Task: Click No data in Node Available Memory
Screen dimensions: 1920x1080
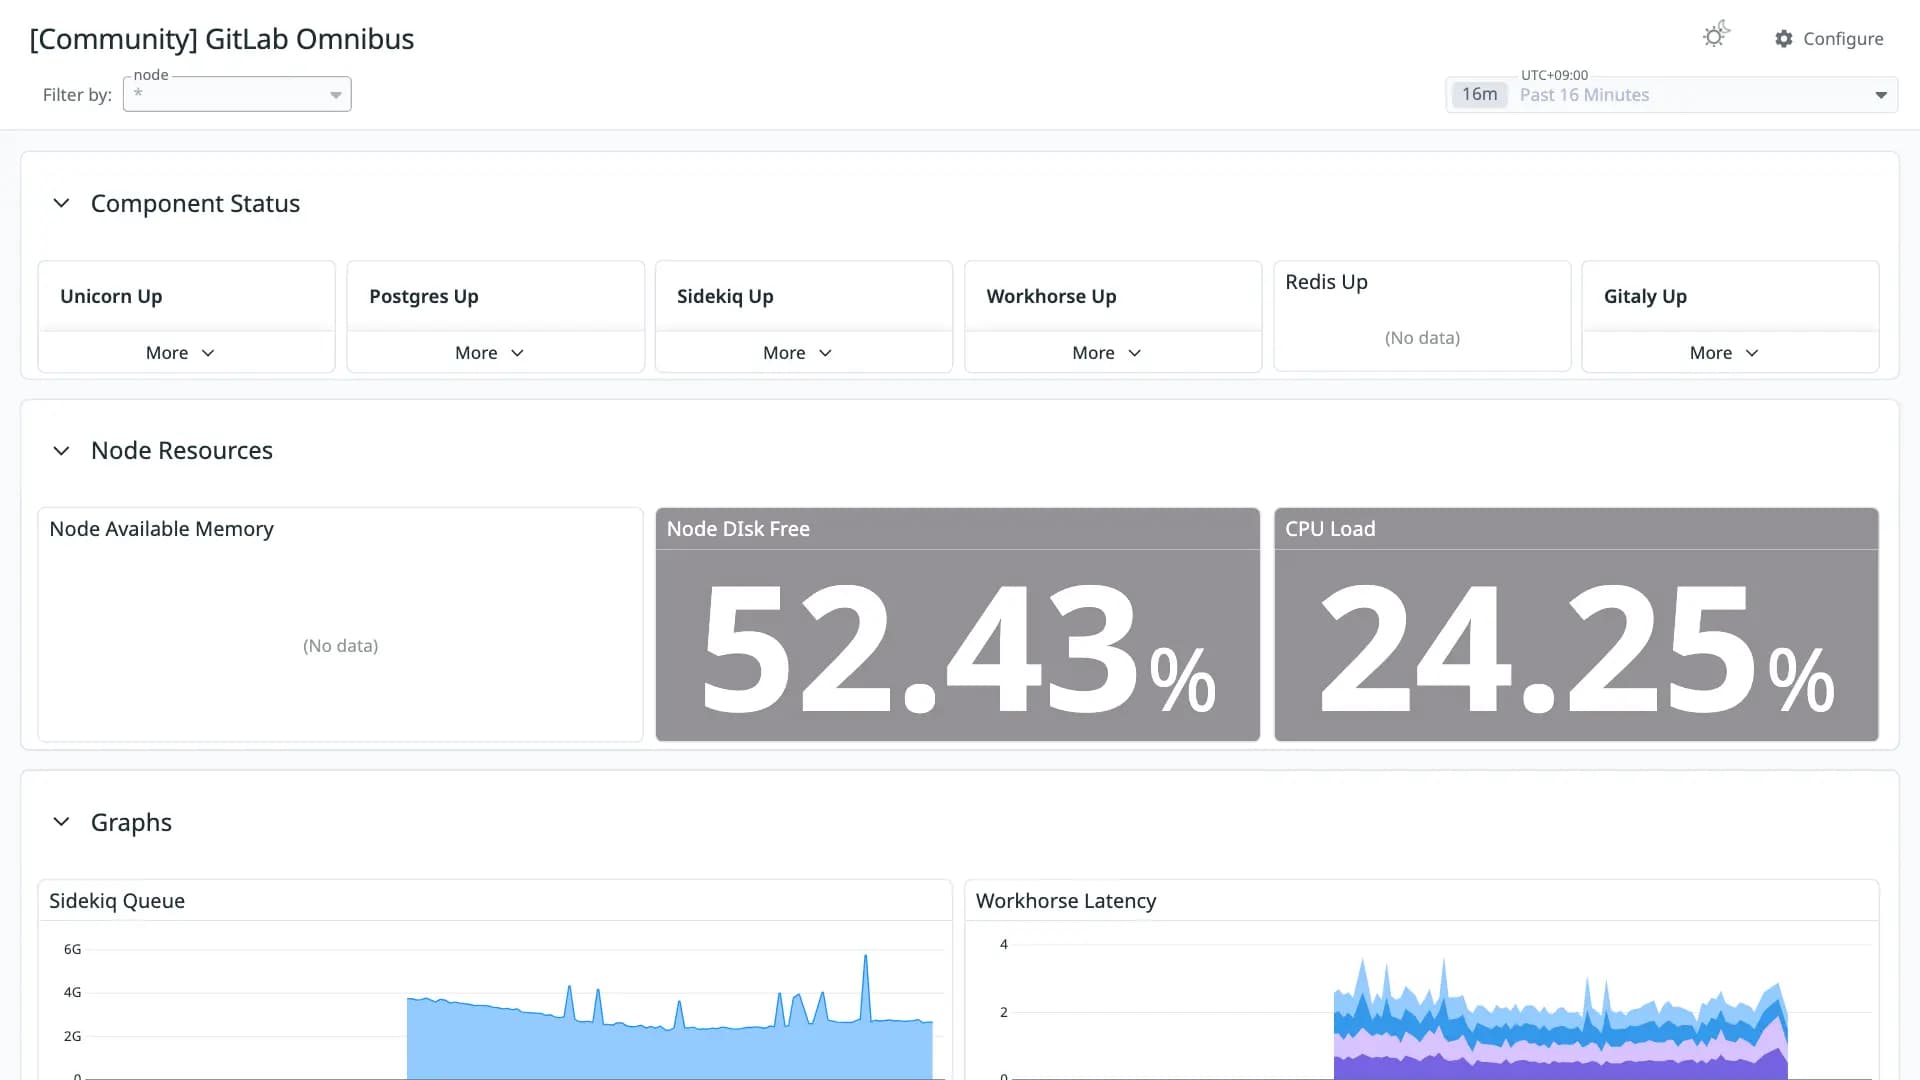Action: pyautogui.click(x=340, y=646)
